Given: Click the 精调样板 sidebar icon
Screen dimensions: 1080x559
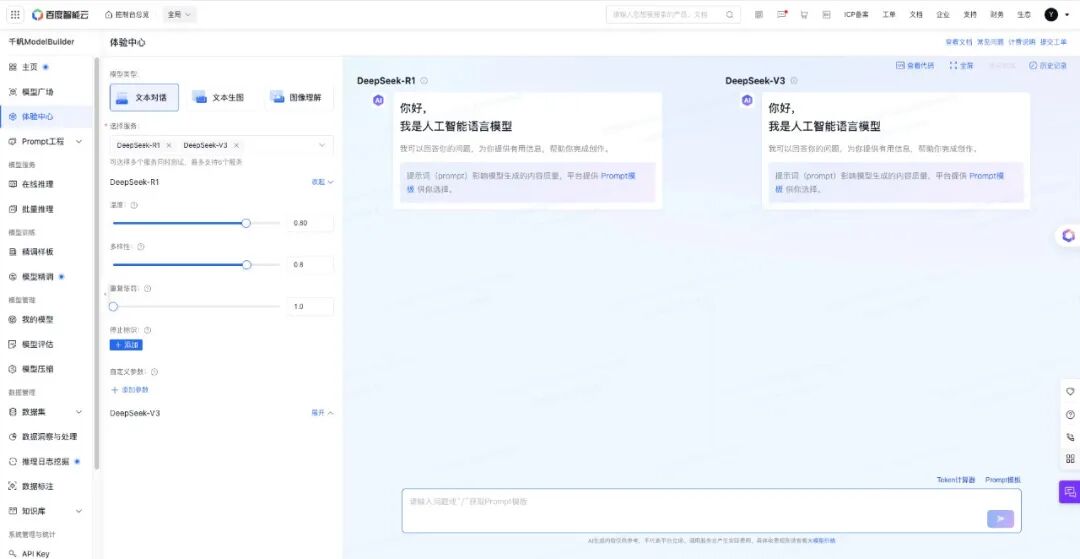Looking at the screenshot, I should click(12, 252).
